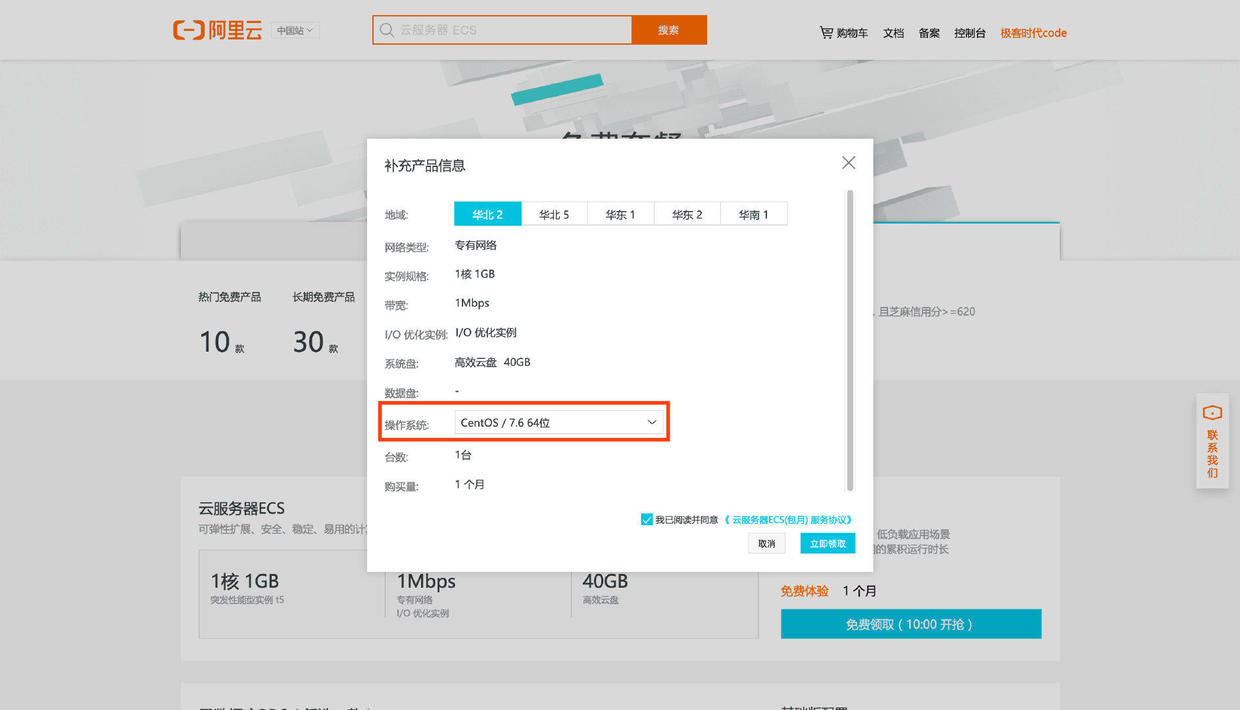This screenshot has width=1240, height=710.
Task: Open the 购物车 header link
Action: [852, 33]
